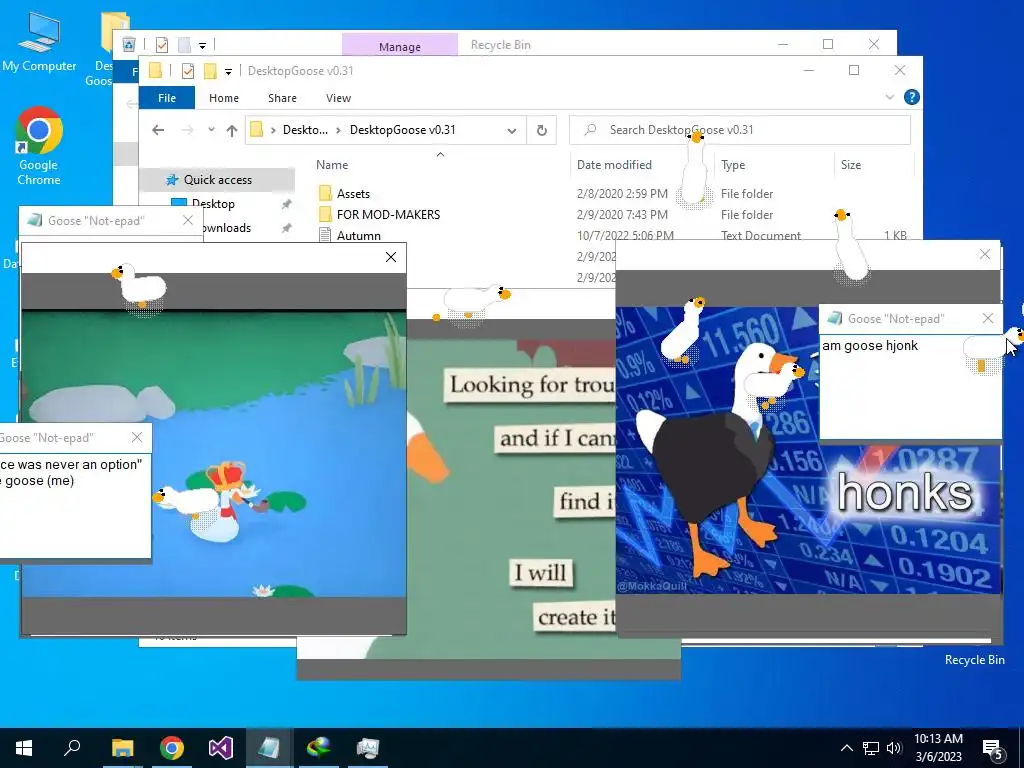Open Visual Studio from the taskbar
The width and height of the screenshot is (1024, 768).
tap(221, 748)
